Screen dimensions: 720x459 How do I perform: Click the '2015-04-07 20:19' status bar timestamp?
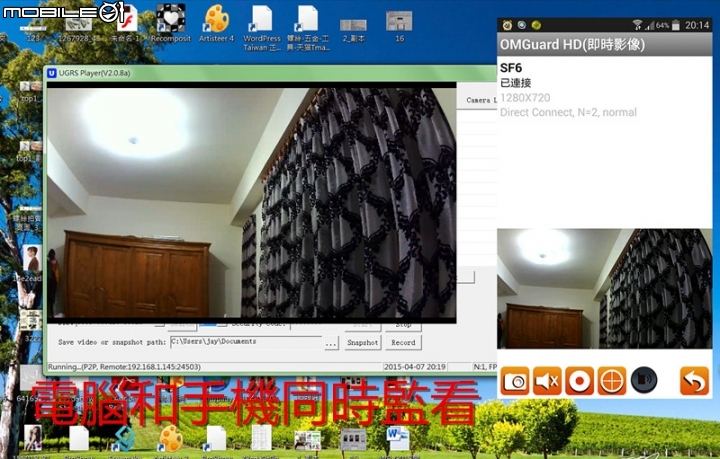coord(415,367)
